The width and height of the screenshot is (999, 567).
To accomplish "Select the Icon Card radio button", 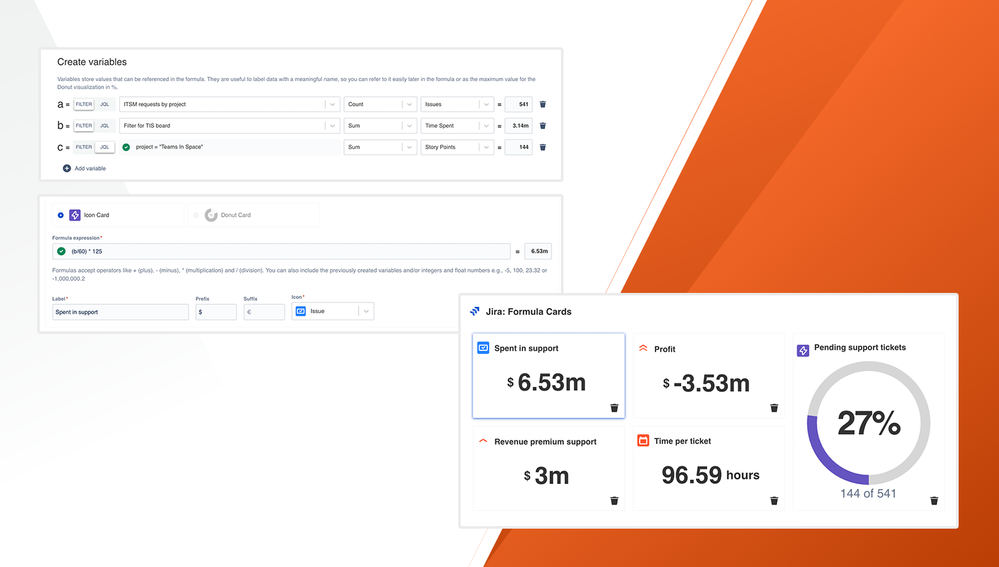I will pyautogui.click(x=61, y=215).
